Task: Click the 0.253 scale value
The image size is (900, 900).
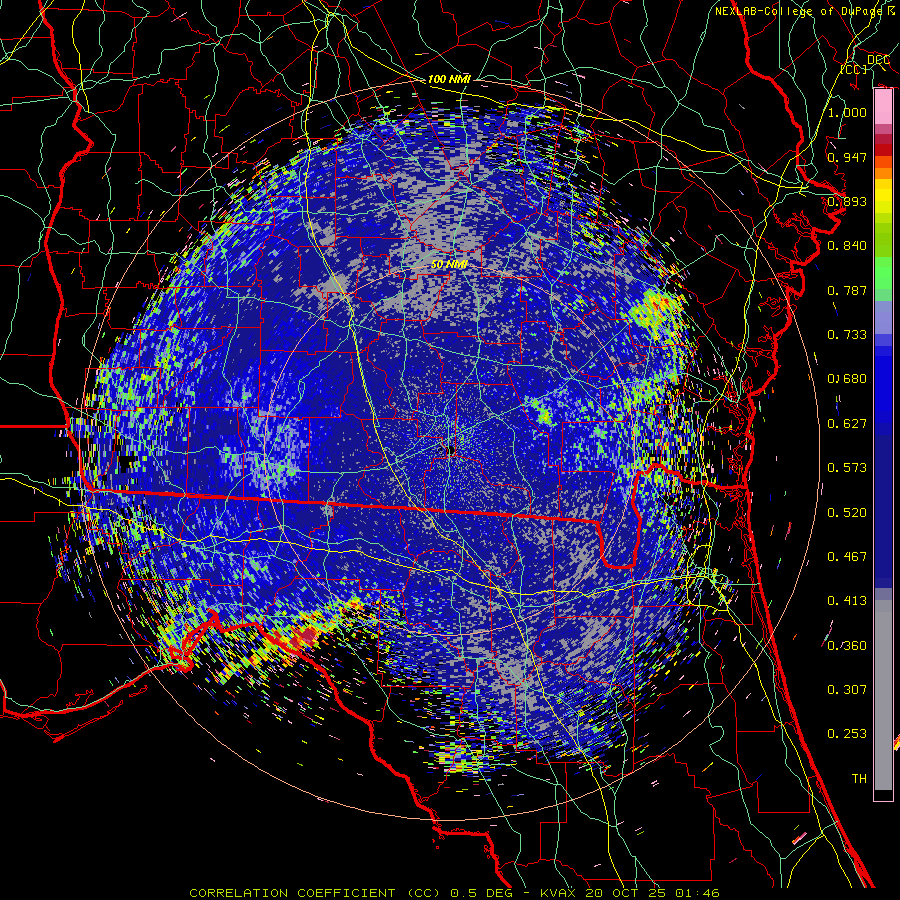Action: pyautogui.click(x=847, y=734)
